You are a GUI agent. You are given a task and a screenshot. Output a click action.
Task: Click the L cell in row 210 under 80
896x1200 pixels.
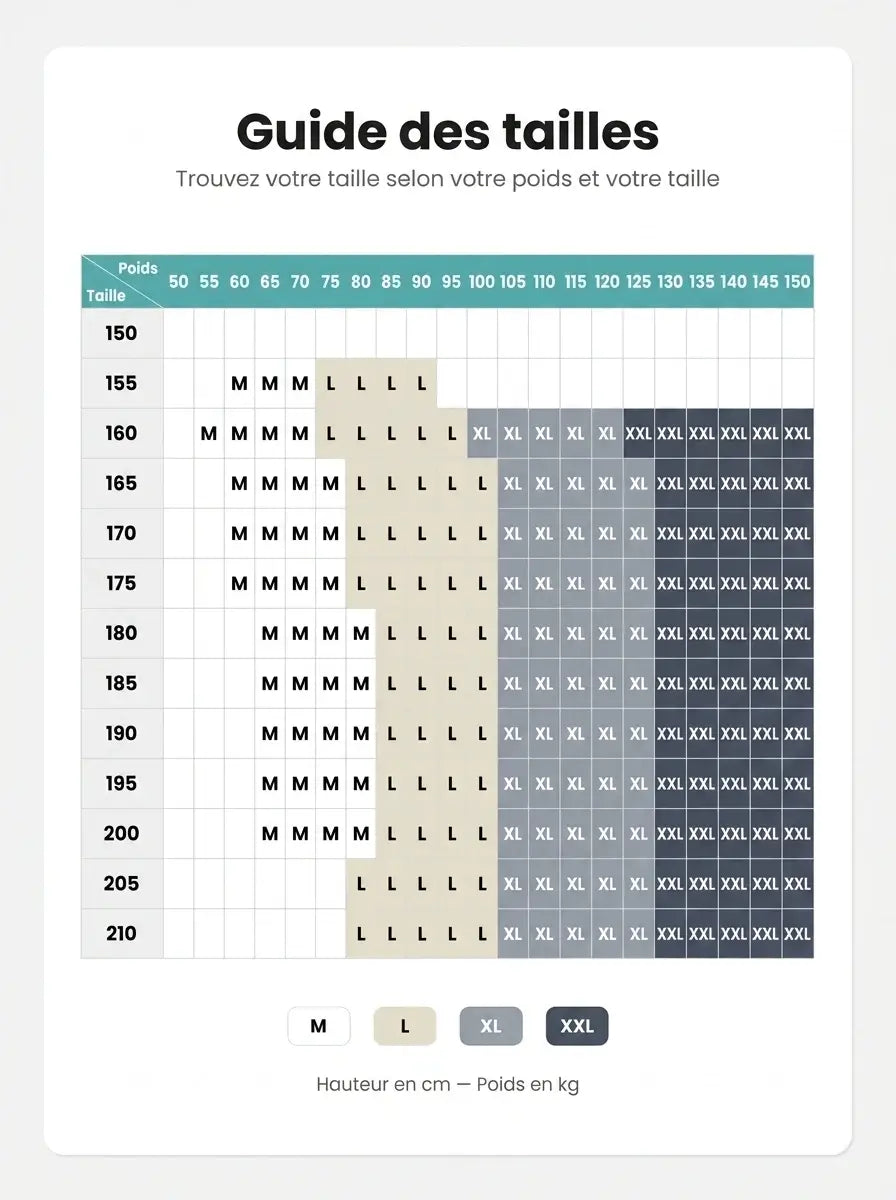[x=361, y=933]
